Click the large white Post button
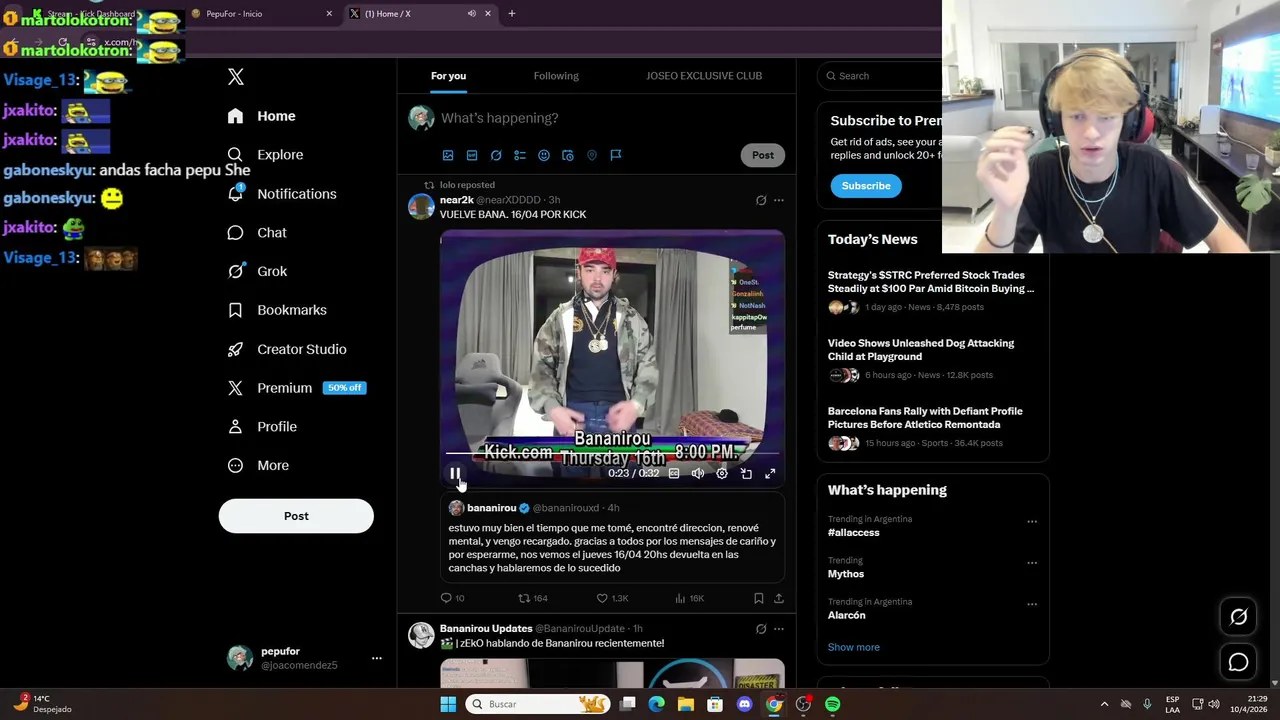Screen dimensions: 1280x720 point(296,516)
